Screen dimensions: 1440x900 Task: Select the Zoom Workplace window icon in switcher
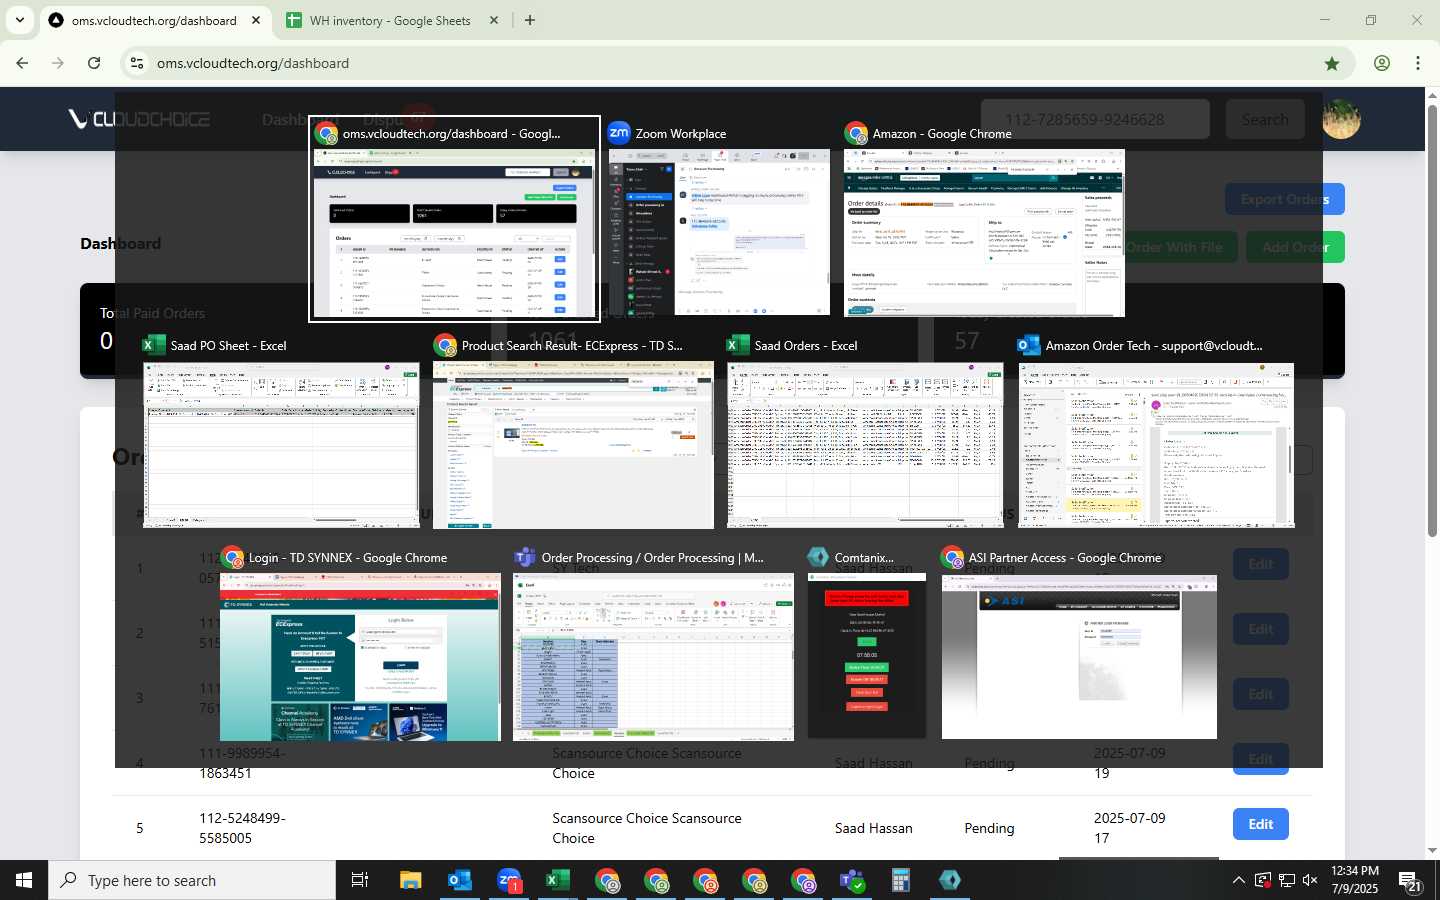pyautogui.click(x=619, y=133)
